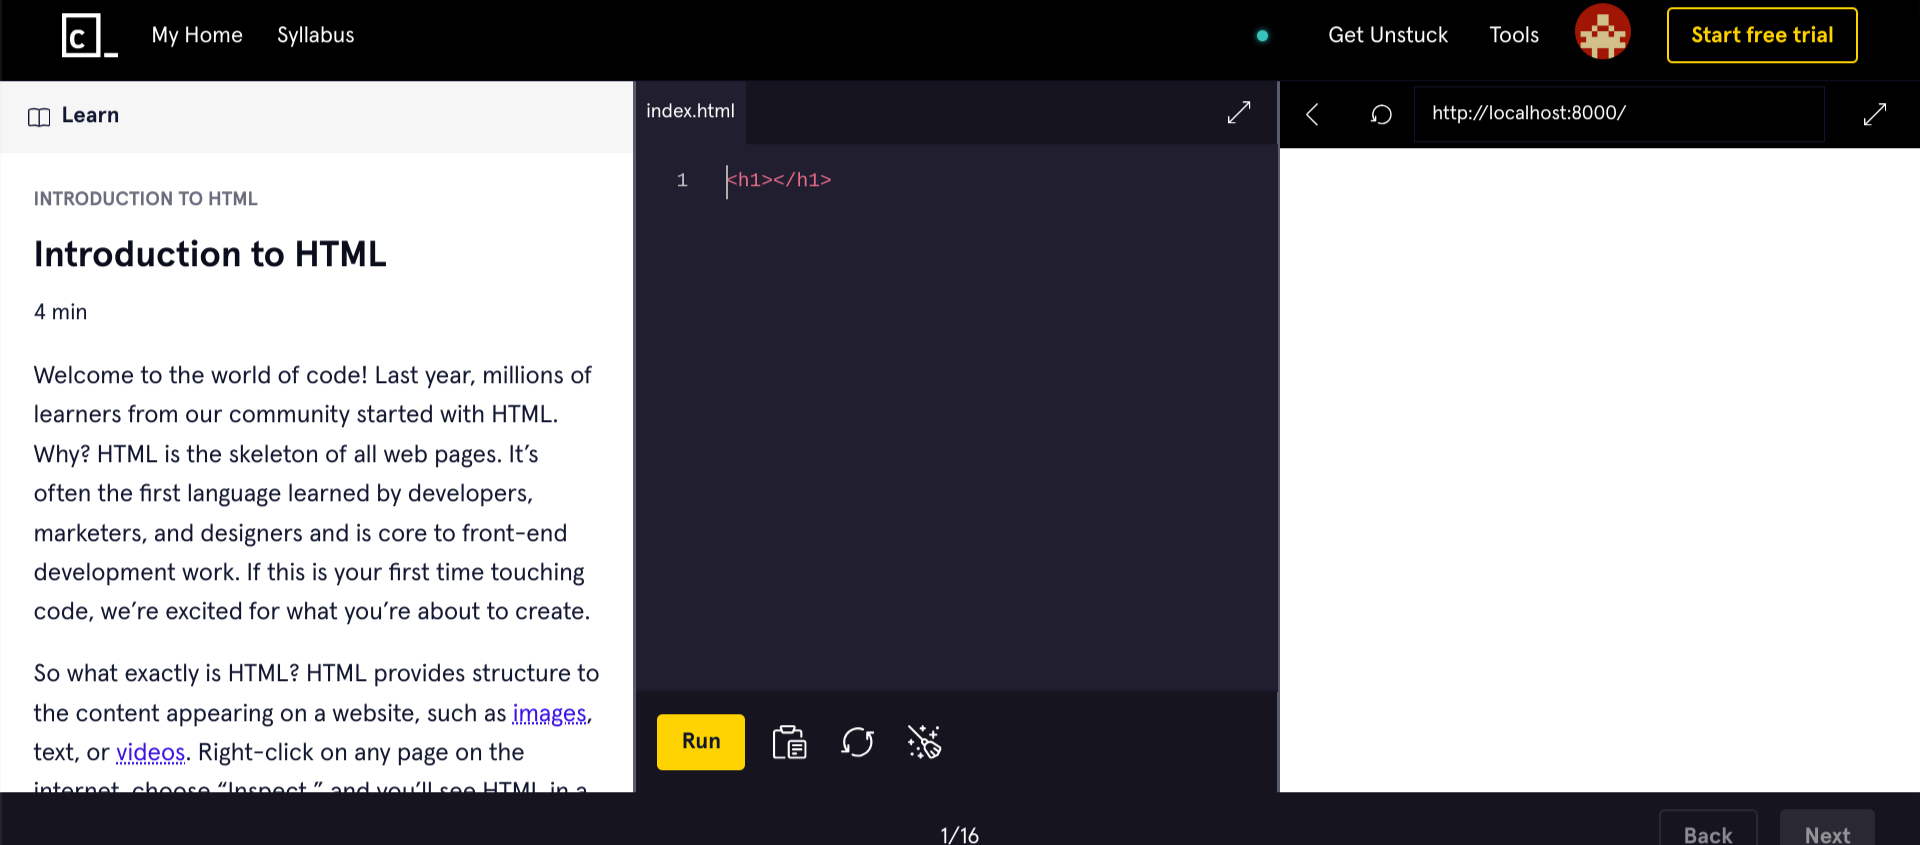Screen dimensions: 1920x845
Task: Go back in the preview browser
Action: 1312,115
